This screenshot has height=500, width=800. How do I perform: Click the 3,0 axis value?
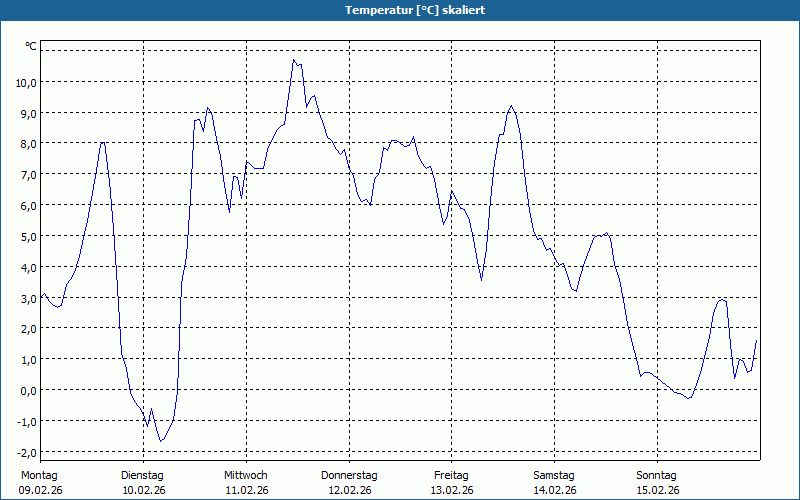pos(29,299)
